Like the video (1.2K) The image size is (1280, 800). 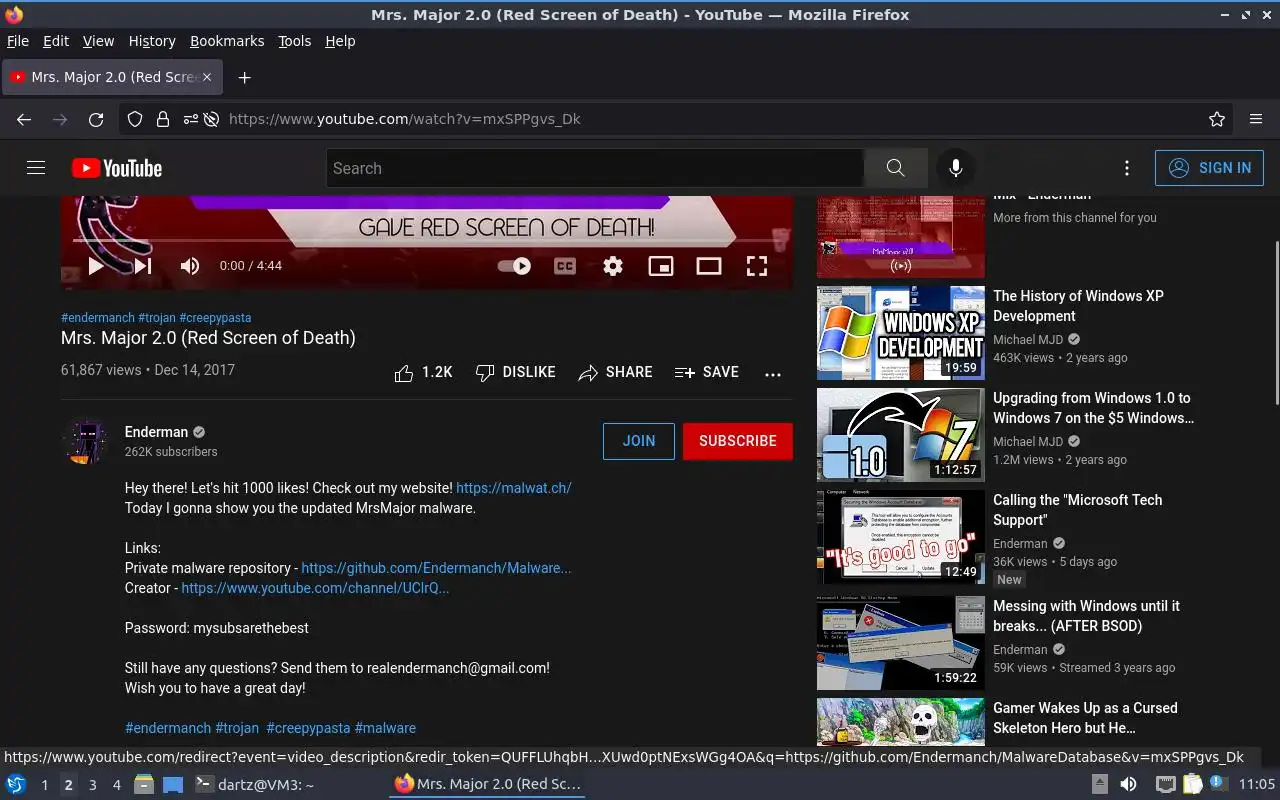pyautogui.click(x=424, y=372)
